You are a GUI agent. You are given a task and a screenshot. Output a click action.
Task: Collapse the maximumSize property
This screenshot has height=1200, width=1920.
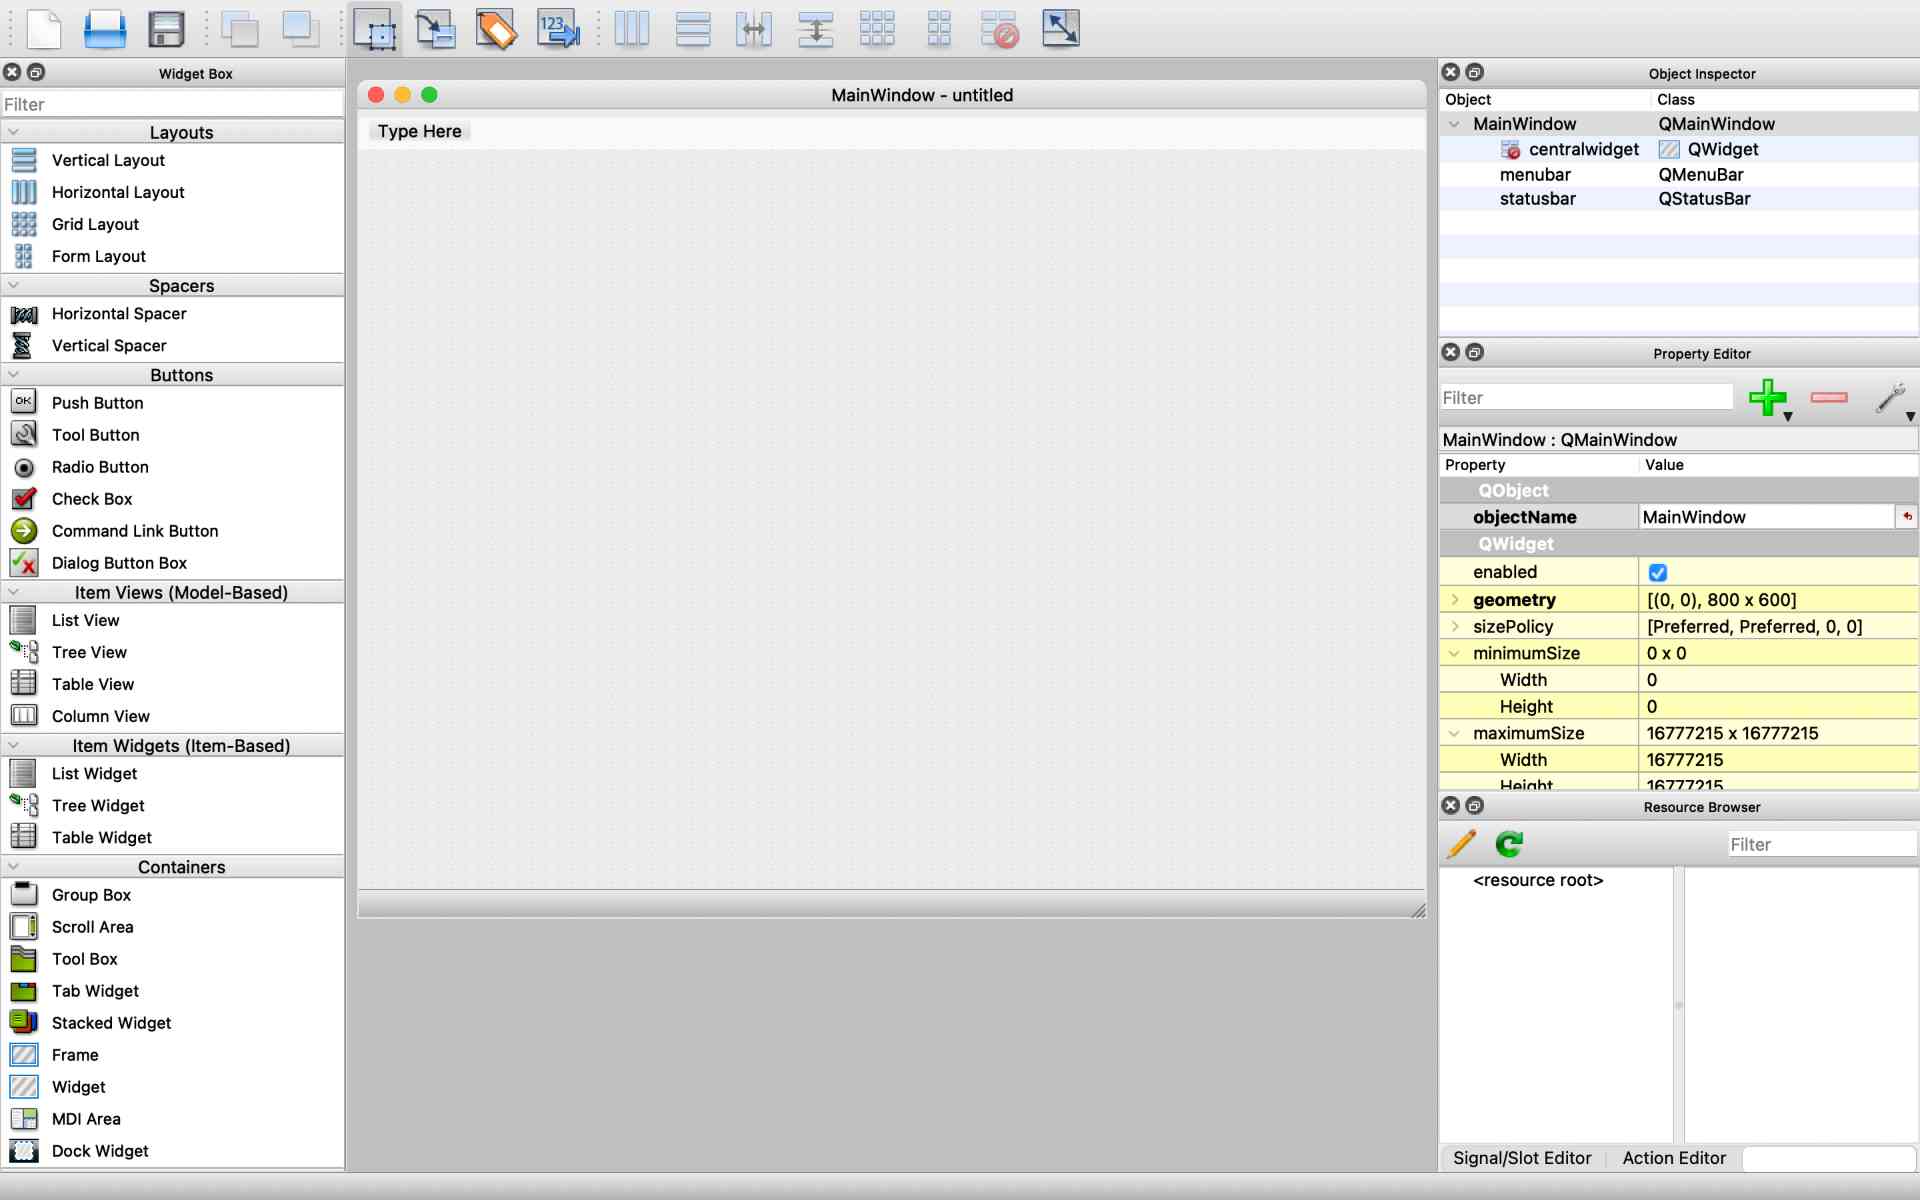point(1455,733)
